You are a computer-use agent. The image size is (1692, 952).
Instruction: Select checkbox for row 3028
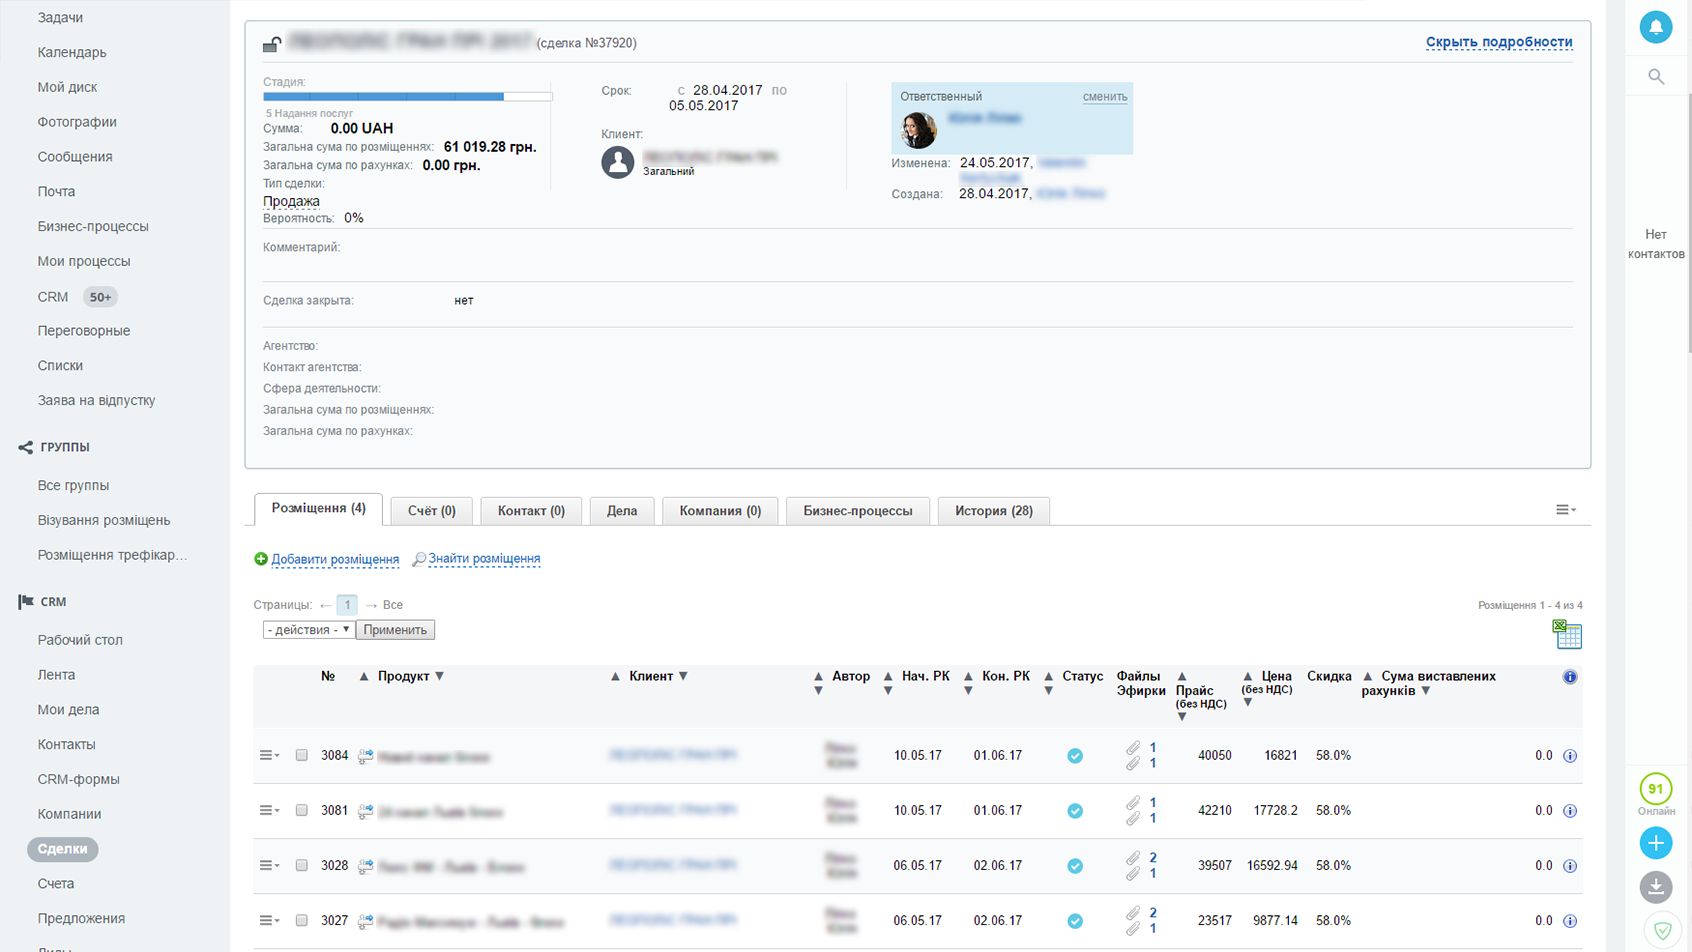[301, 865]
